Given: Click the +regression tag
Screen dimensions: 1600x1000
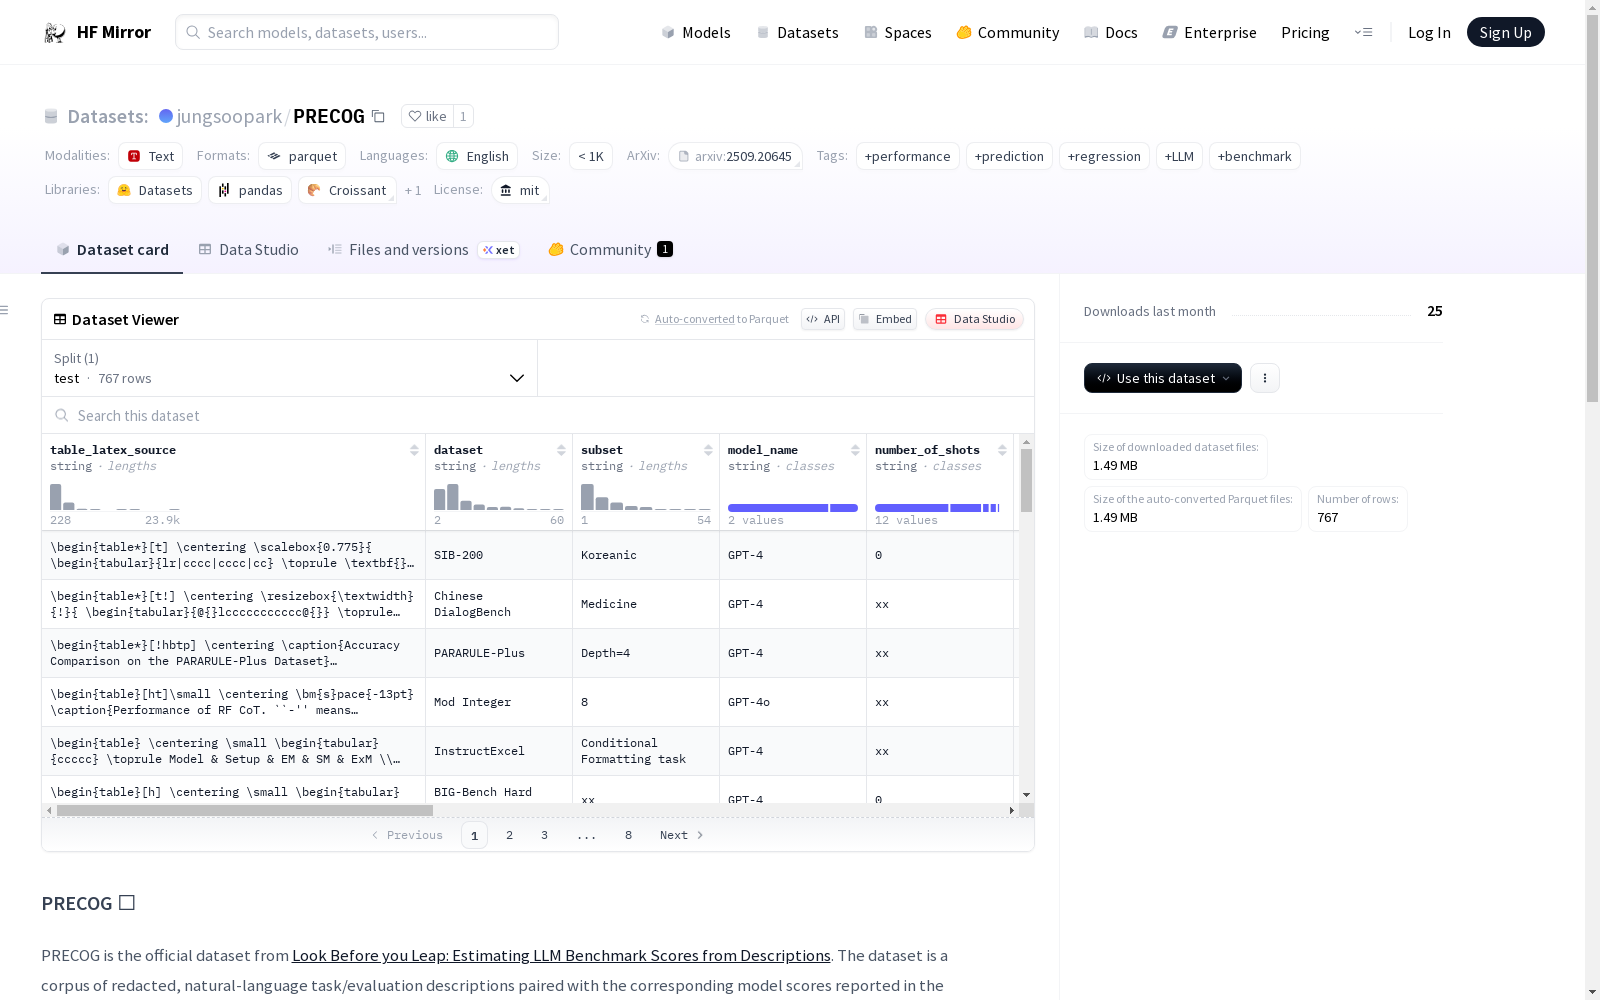Looking at the screenshot, I should click(x=1104, y=156).
